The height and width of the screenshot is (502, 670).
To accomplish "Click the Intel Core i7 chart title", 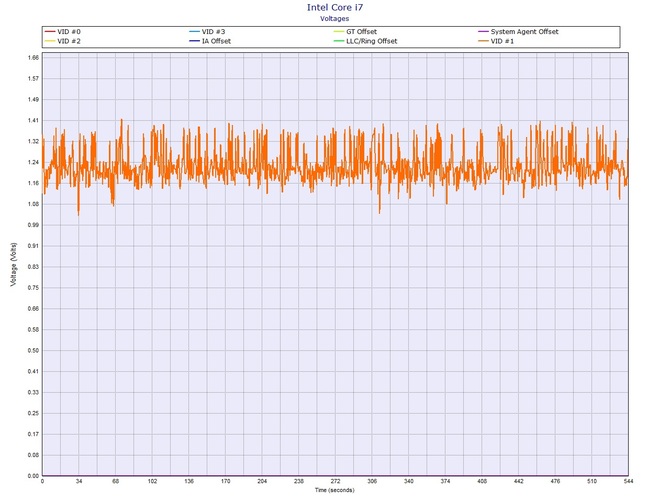I will click(x=335, y=7).
